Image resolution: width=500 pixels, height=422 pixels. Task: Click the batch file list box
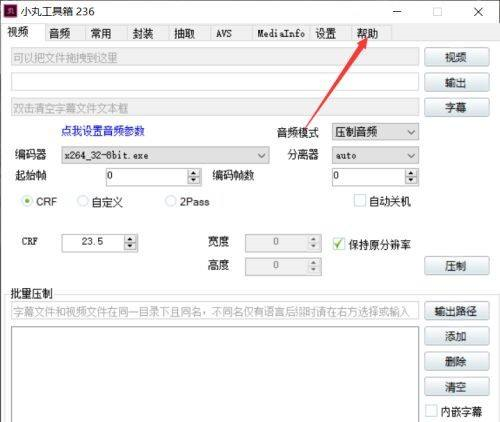pos(215,374)
